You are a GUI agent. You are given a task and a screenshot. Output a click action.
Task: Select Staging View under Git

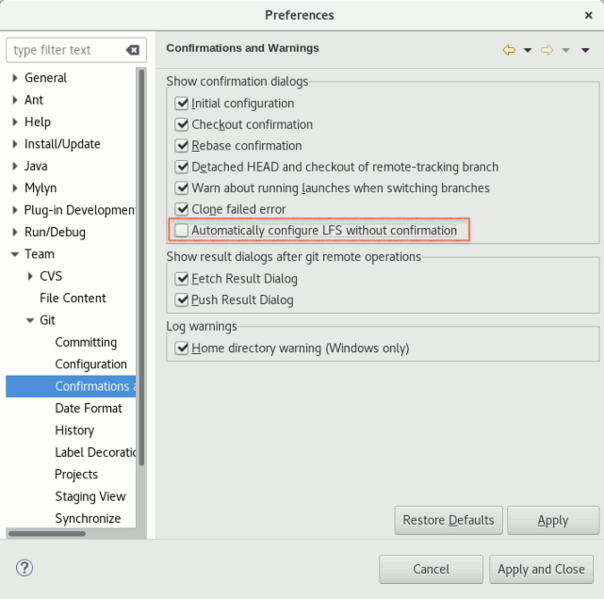pyautogui.click(x=90, y=496)
